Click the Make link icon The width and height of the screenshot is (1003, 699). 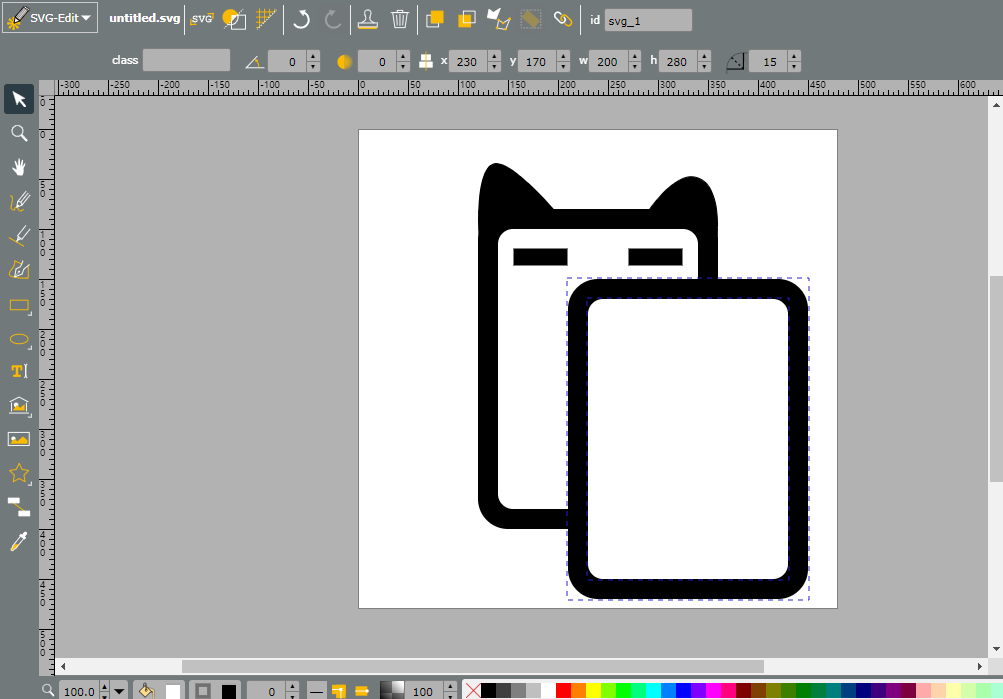coord(563,19)
